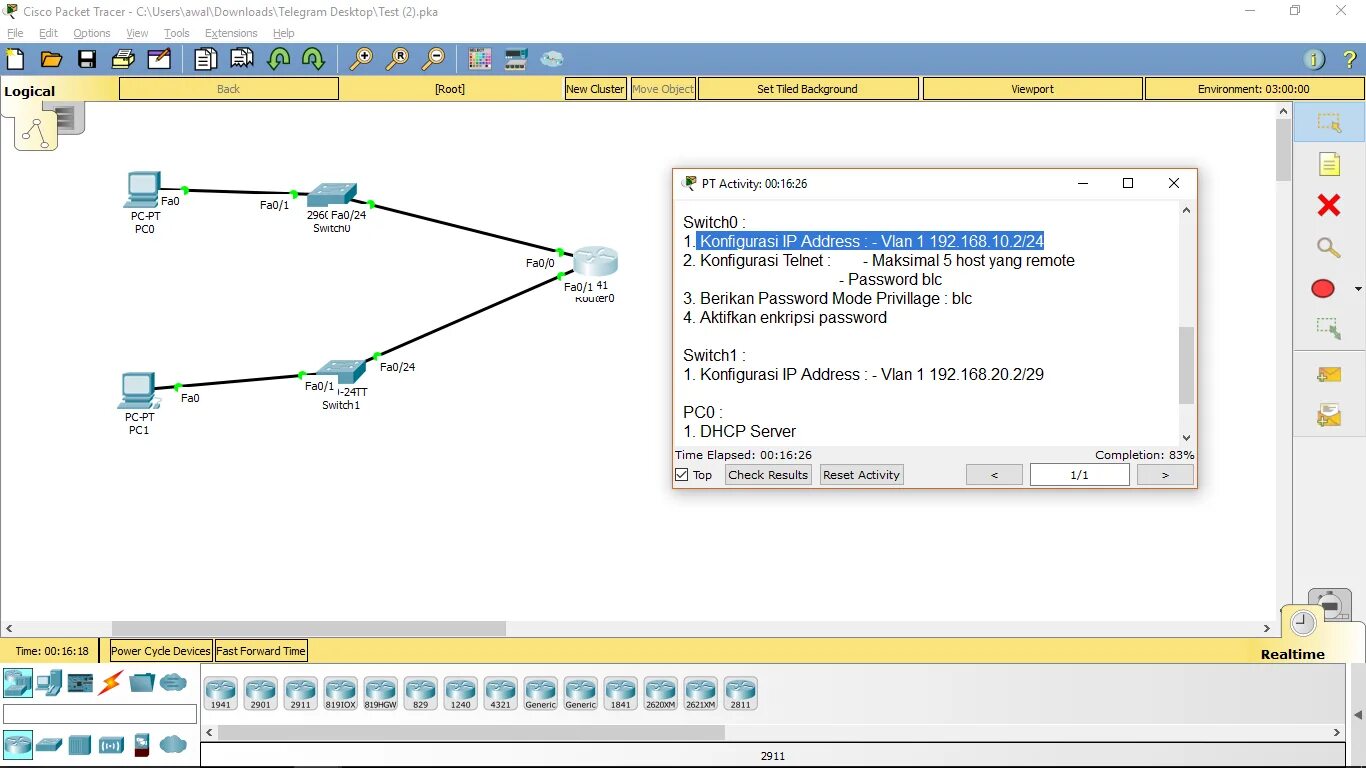Screen dimensions: 1366x768
Task: Click Set Tiled Background button
Action: coord(808,89)
